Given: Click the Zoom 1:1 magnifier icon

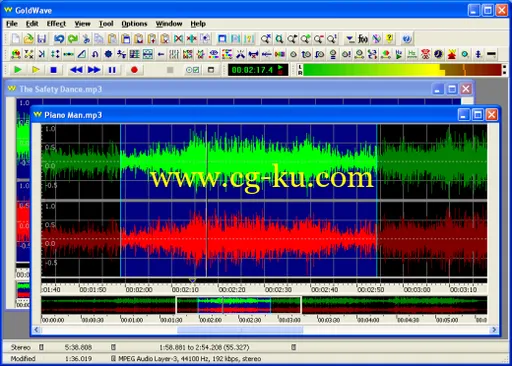Looking at the screenshot, I should point(332,39).
